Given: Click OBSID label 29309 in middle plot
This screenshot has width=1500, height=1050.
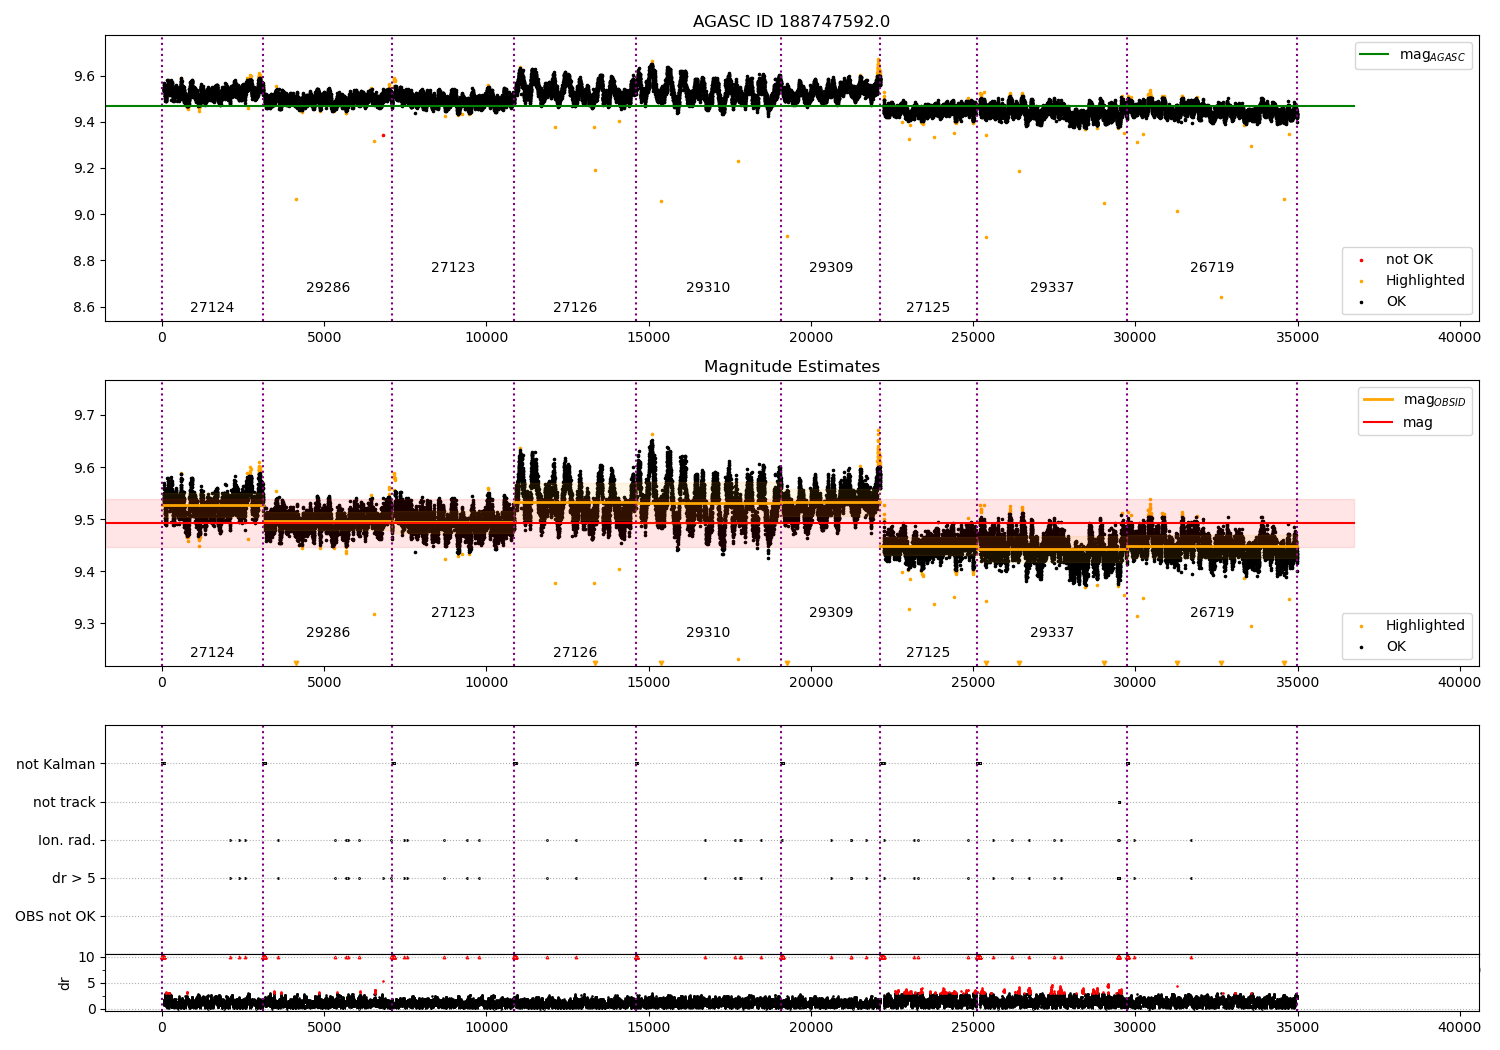Looking at the screenshot, I should [x=831, y=613].
